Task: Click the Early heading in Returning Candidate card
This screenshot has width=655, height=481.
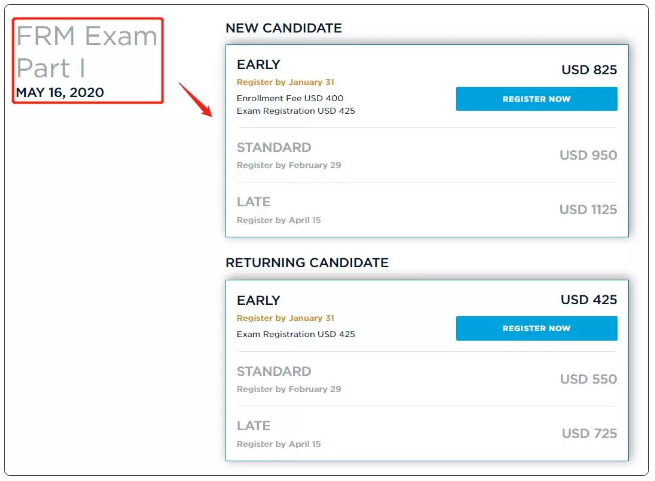Action: tap(258, 300)
